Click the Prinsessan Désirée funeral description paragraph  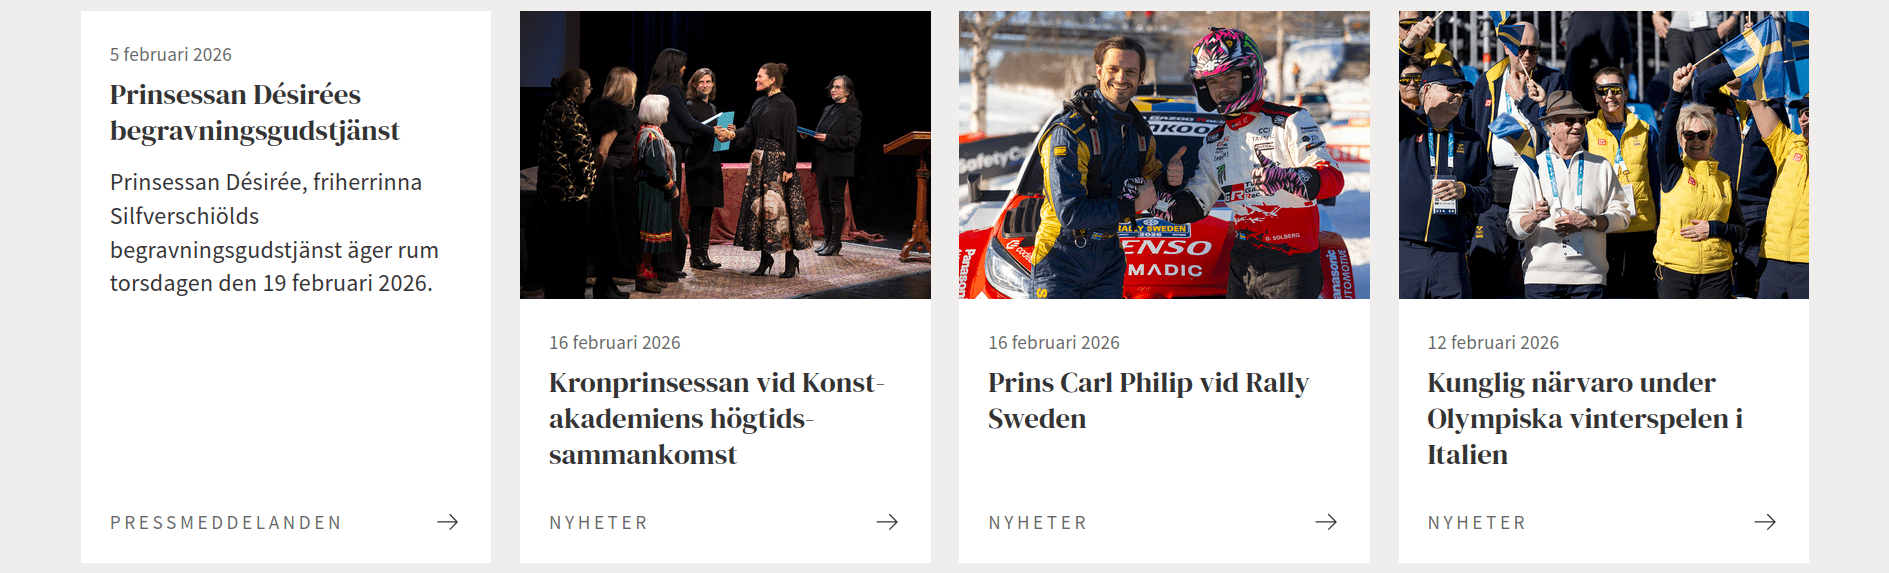click(x=275, y=233)
